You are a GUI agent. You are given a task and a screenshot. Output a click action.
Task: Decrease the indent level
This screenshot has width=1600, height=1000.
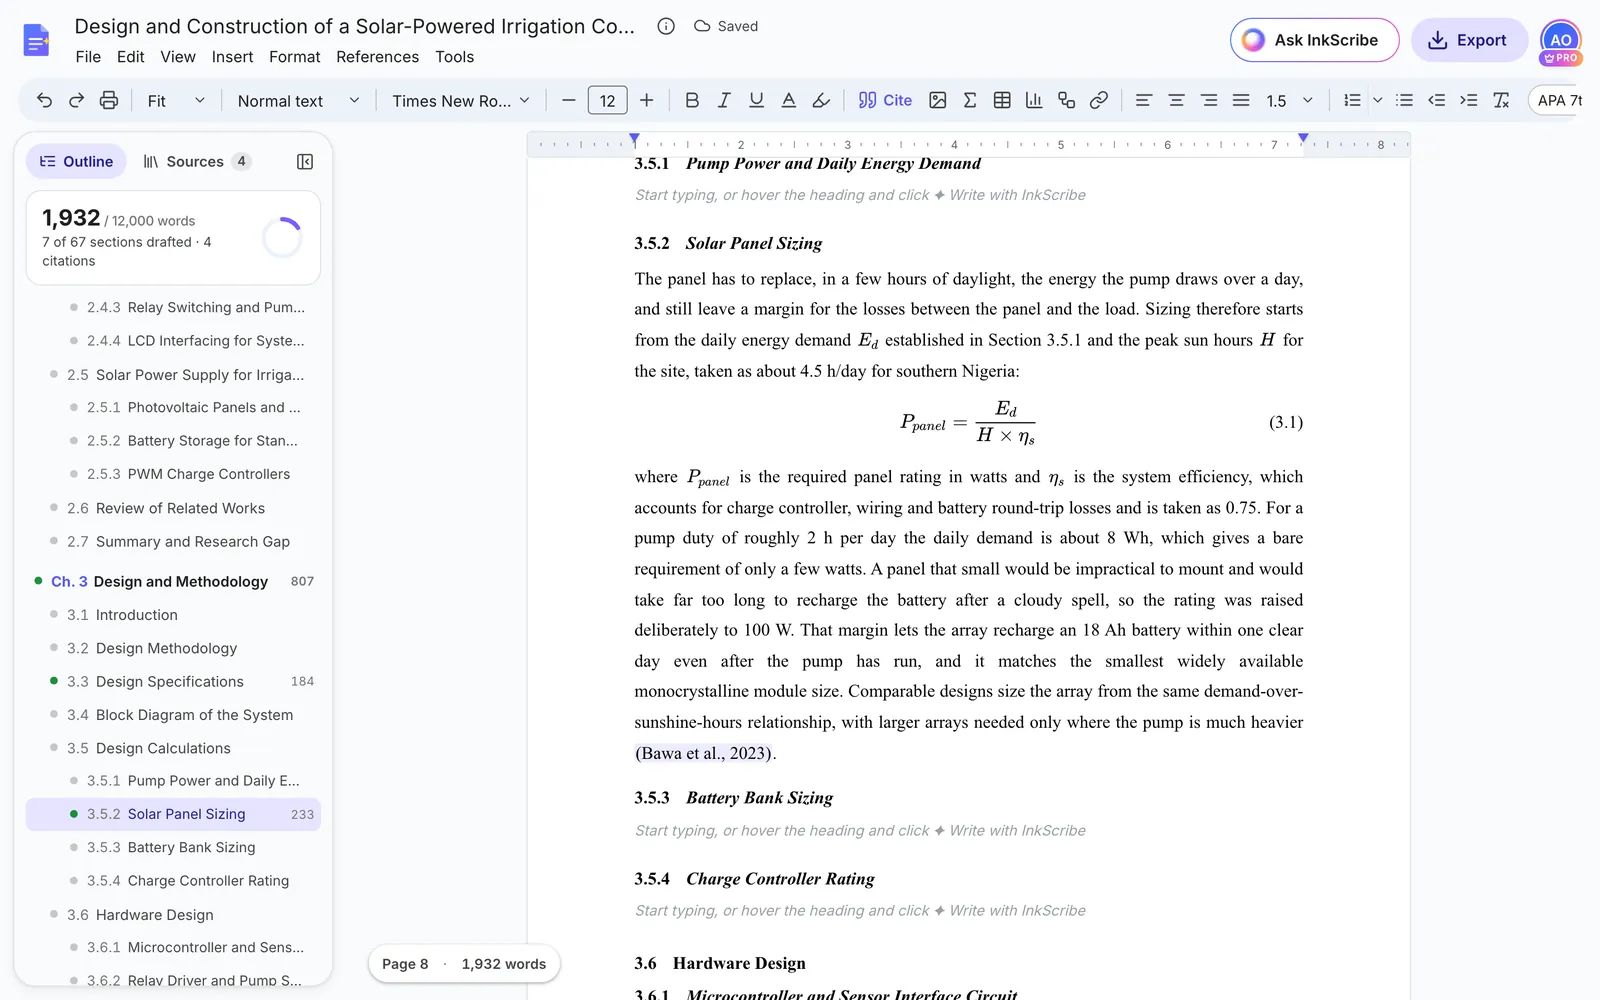pos(1437,100)
